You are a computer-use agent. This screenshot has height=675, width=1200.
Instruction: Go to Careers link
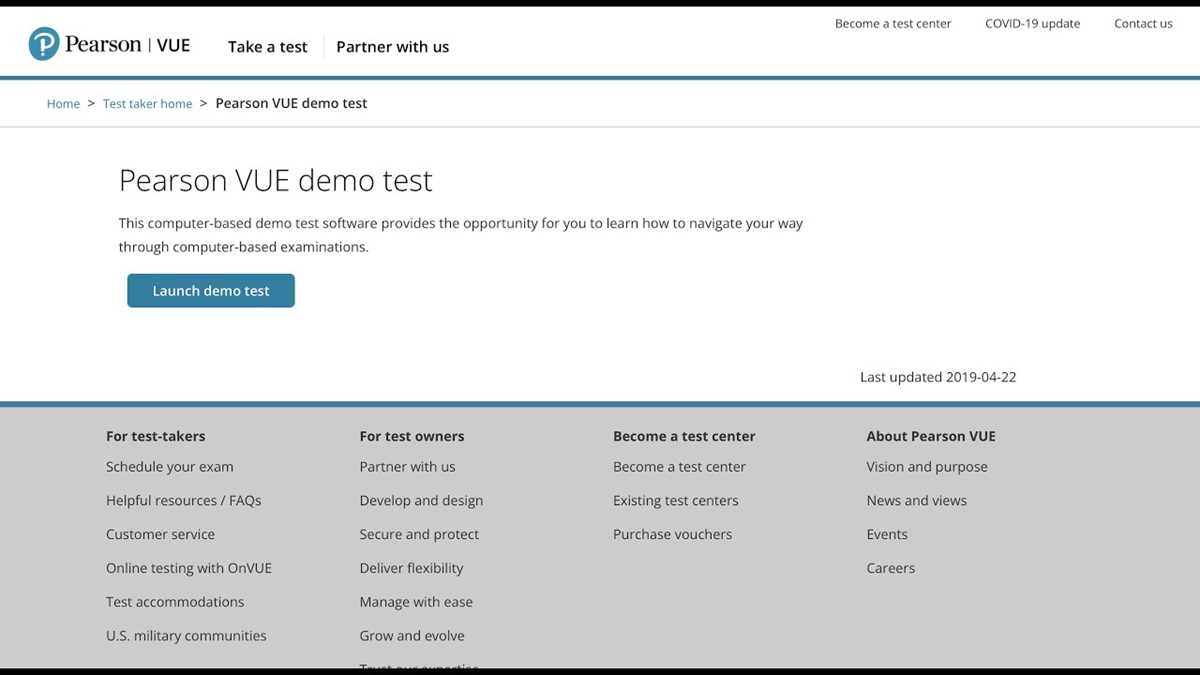click(x=891, y=569)
